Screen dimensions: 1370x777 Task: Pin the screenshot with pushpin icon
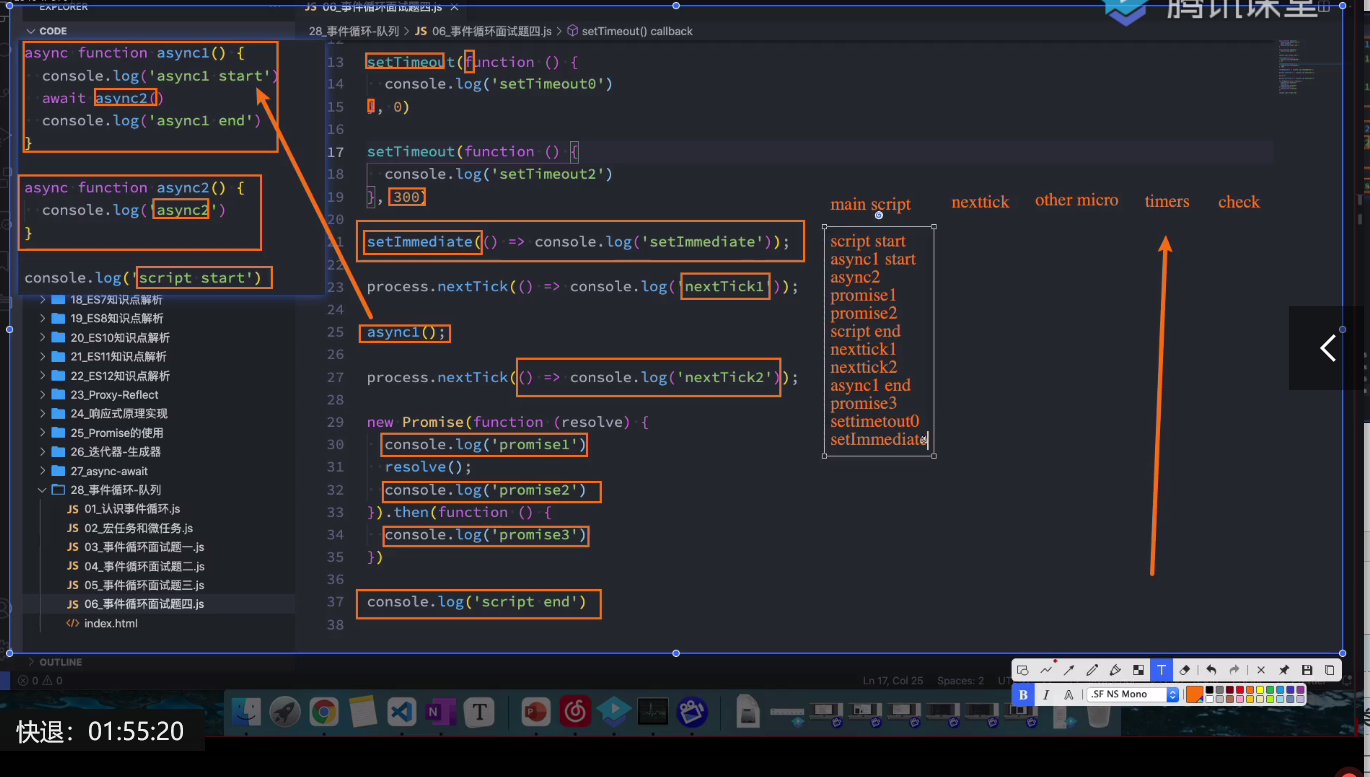1283,670
